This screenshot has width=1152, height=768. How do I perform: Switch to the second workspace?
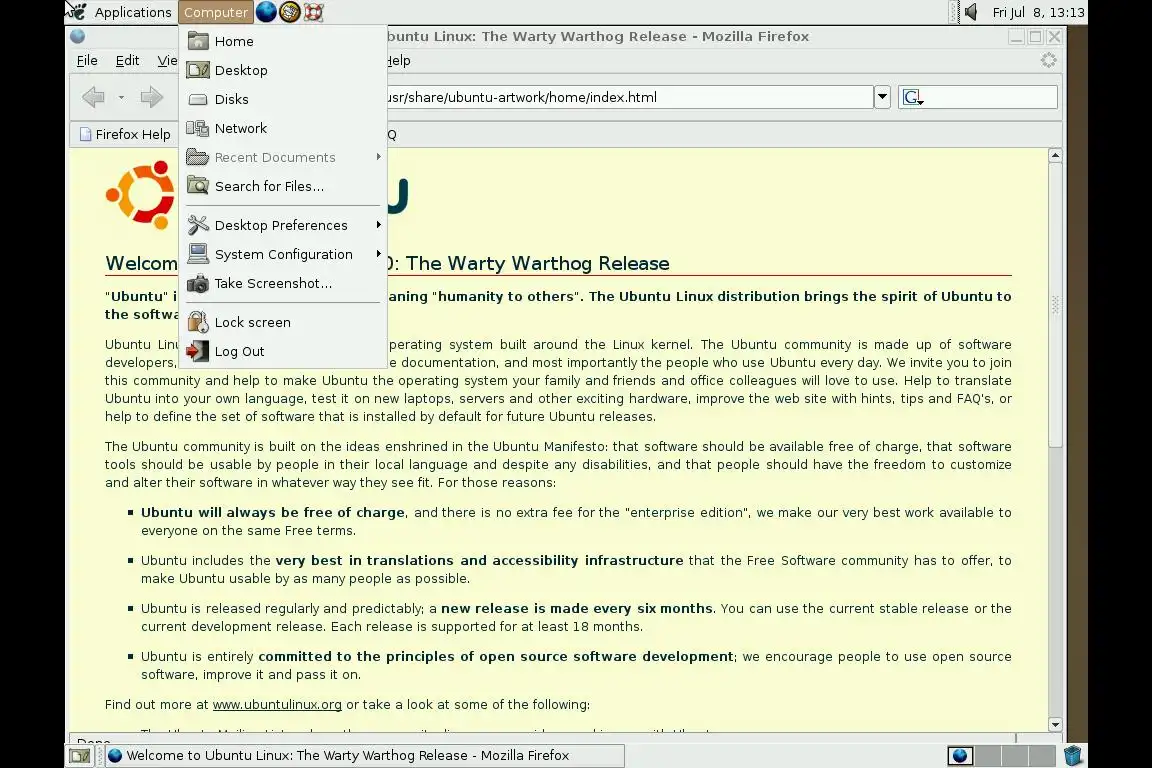point(987,756)
